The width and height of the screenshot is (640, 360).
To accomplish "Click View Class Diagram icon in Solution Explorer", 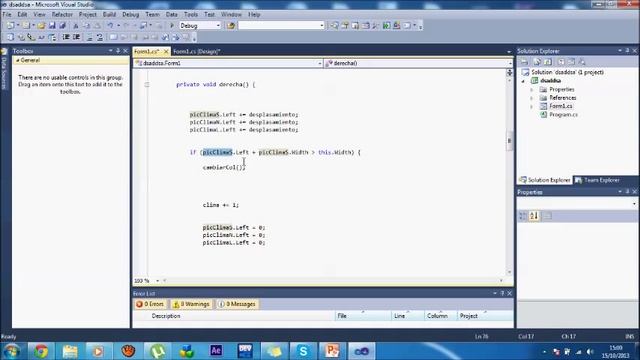I will (x=582, y=62).
